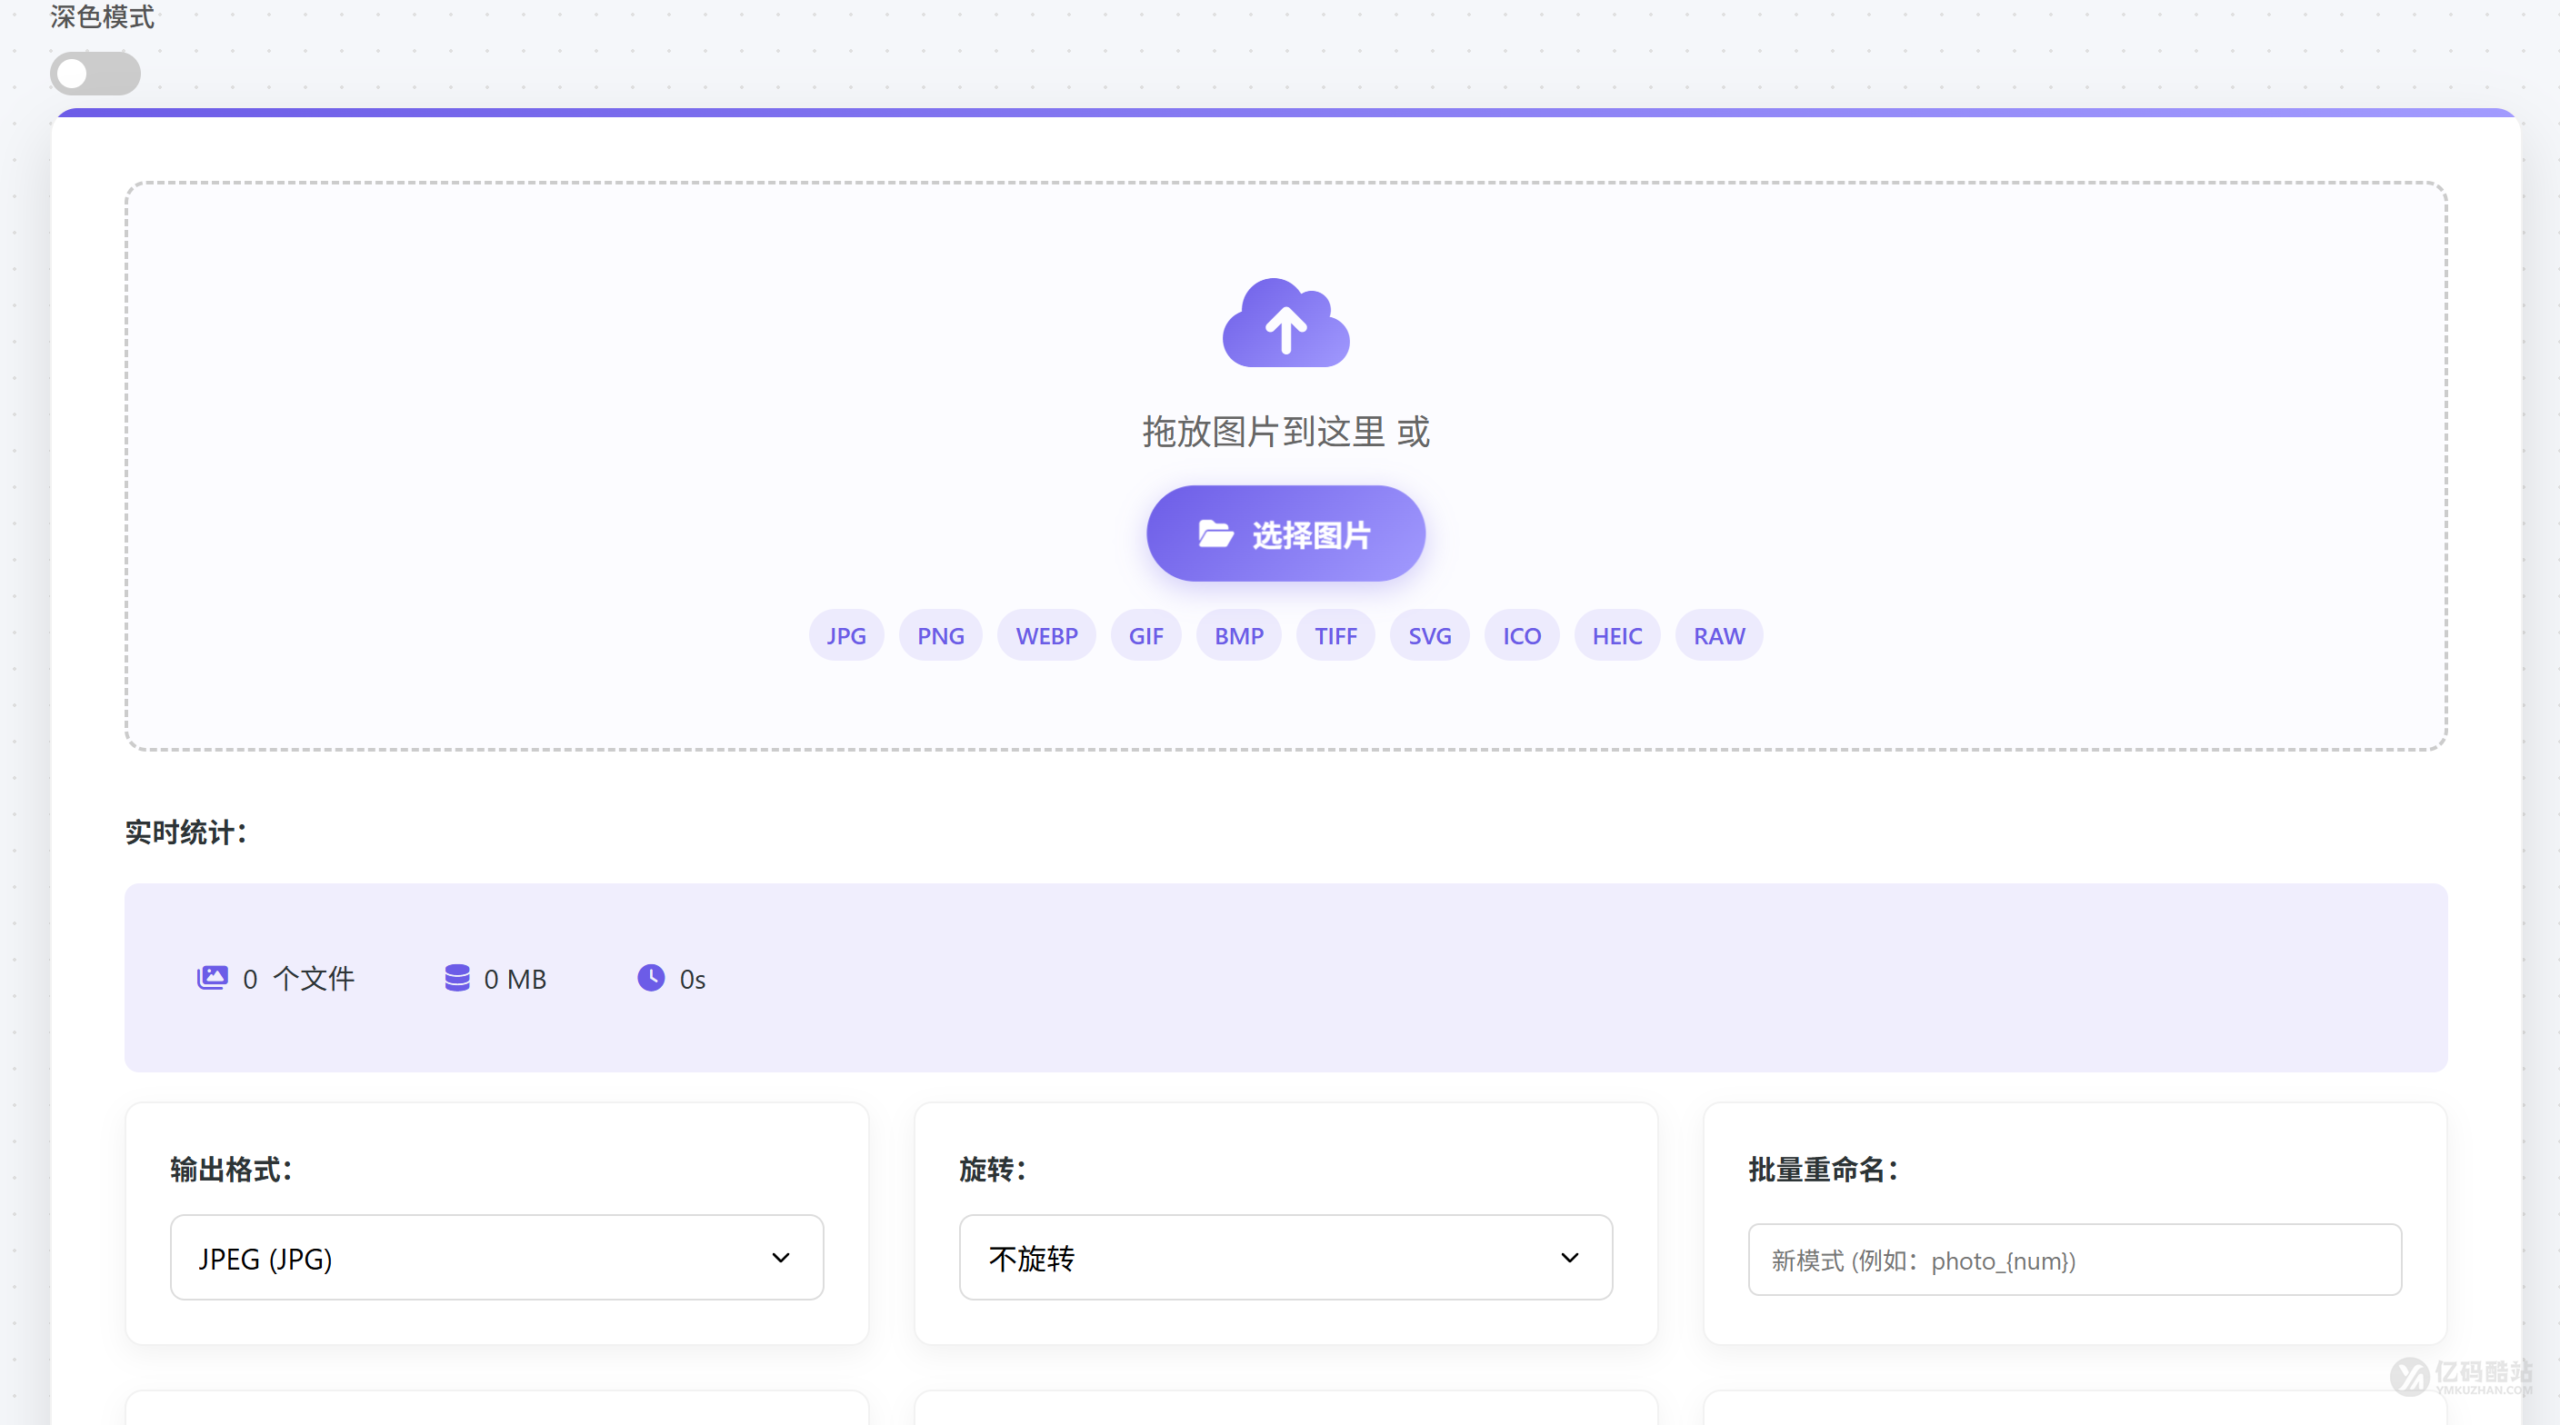Click the 选择图片 button
Image resolution: width=2560 pixels, height=1425 pixels.
(1286, 533)
